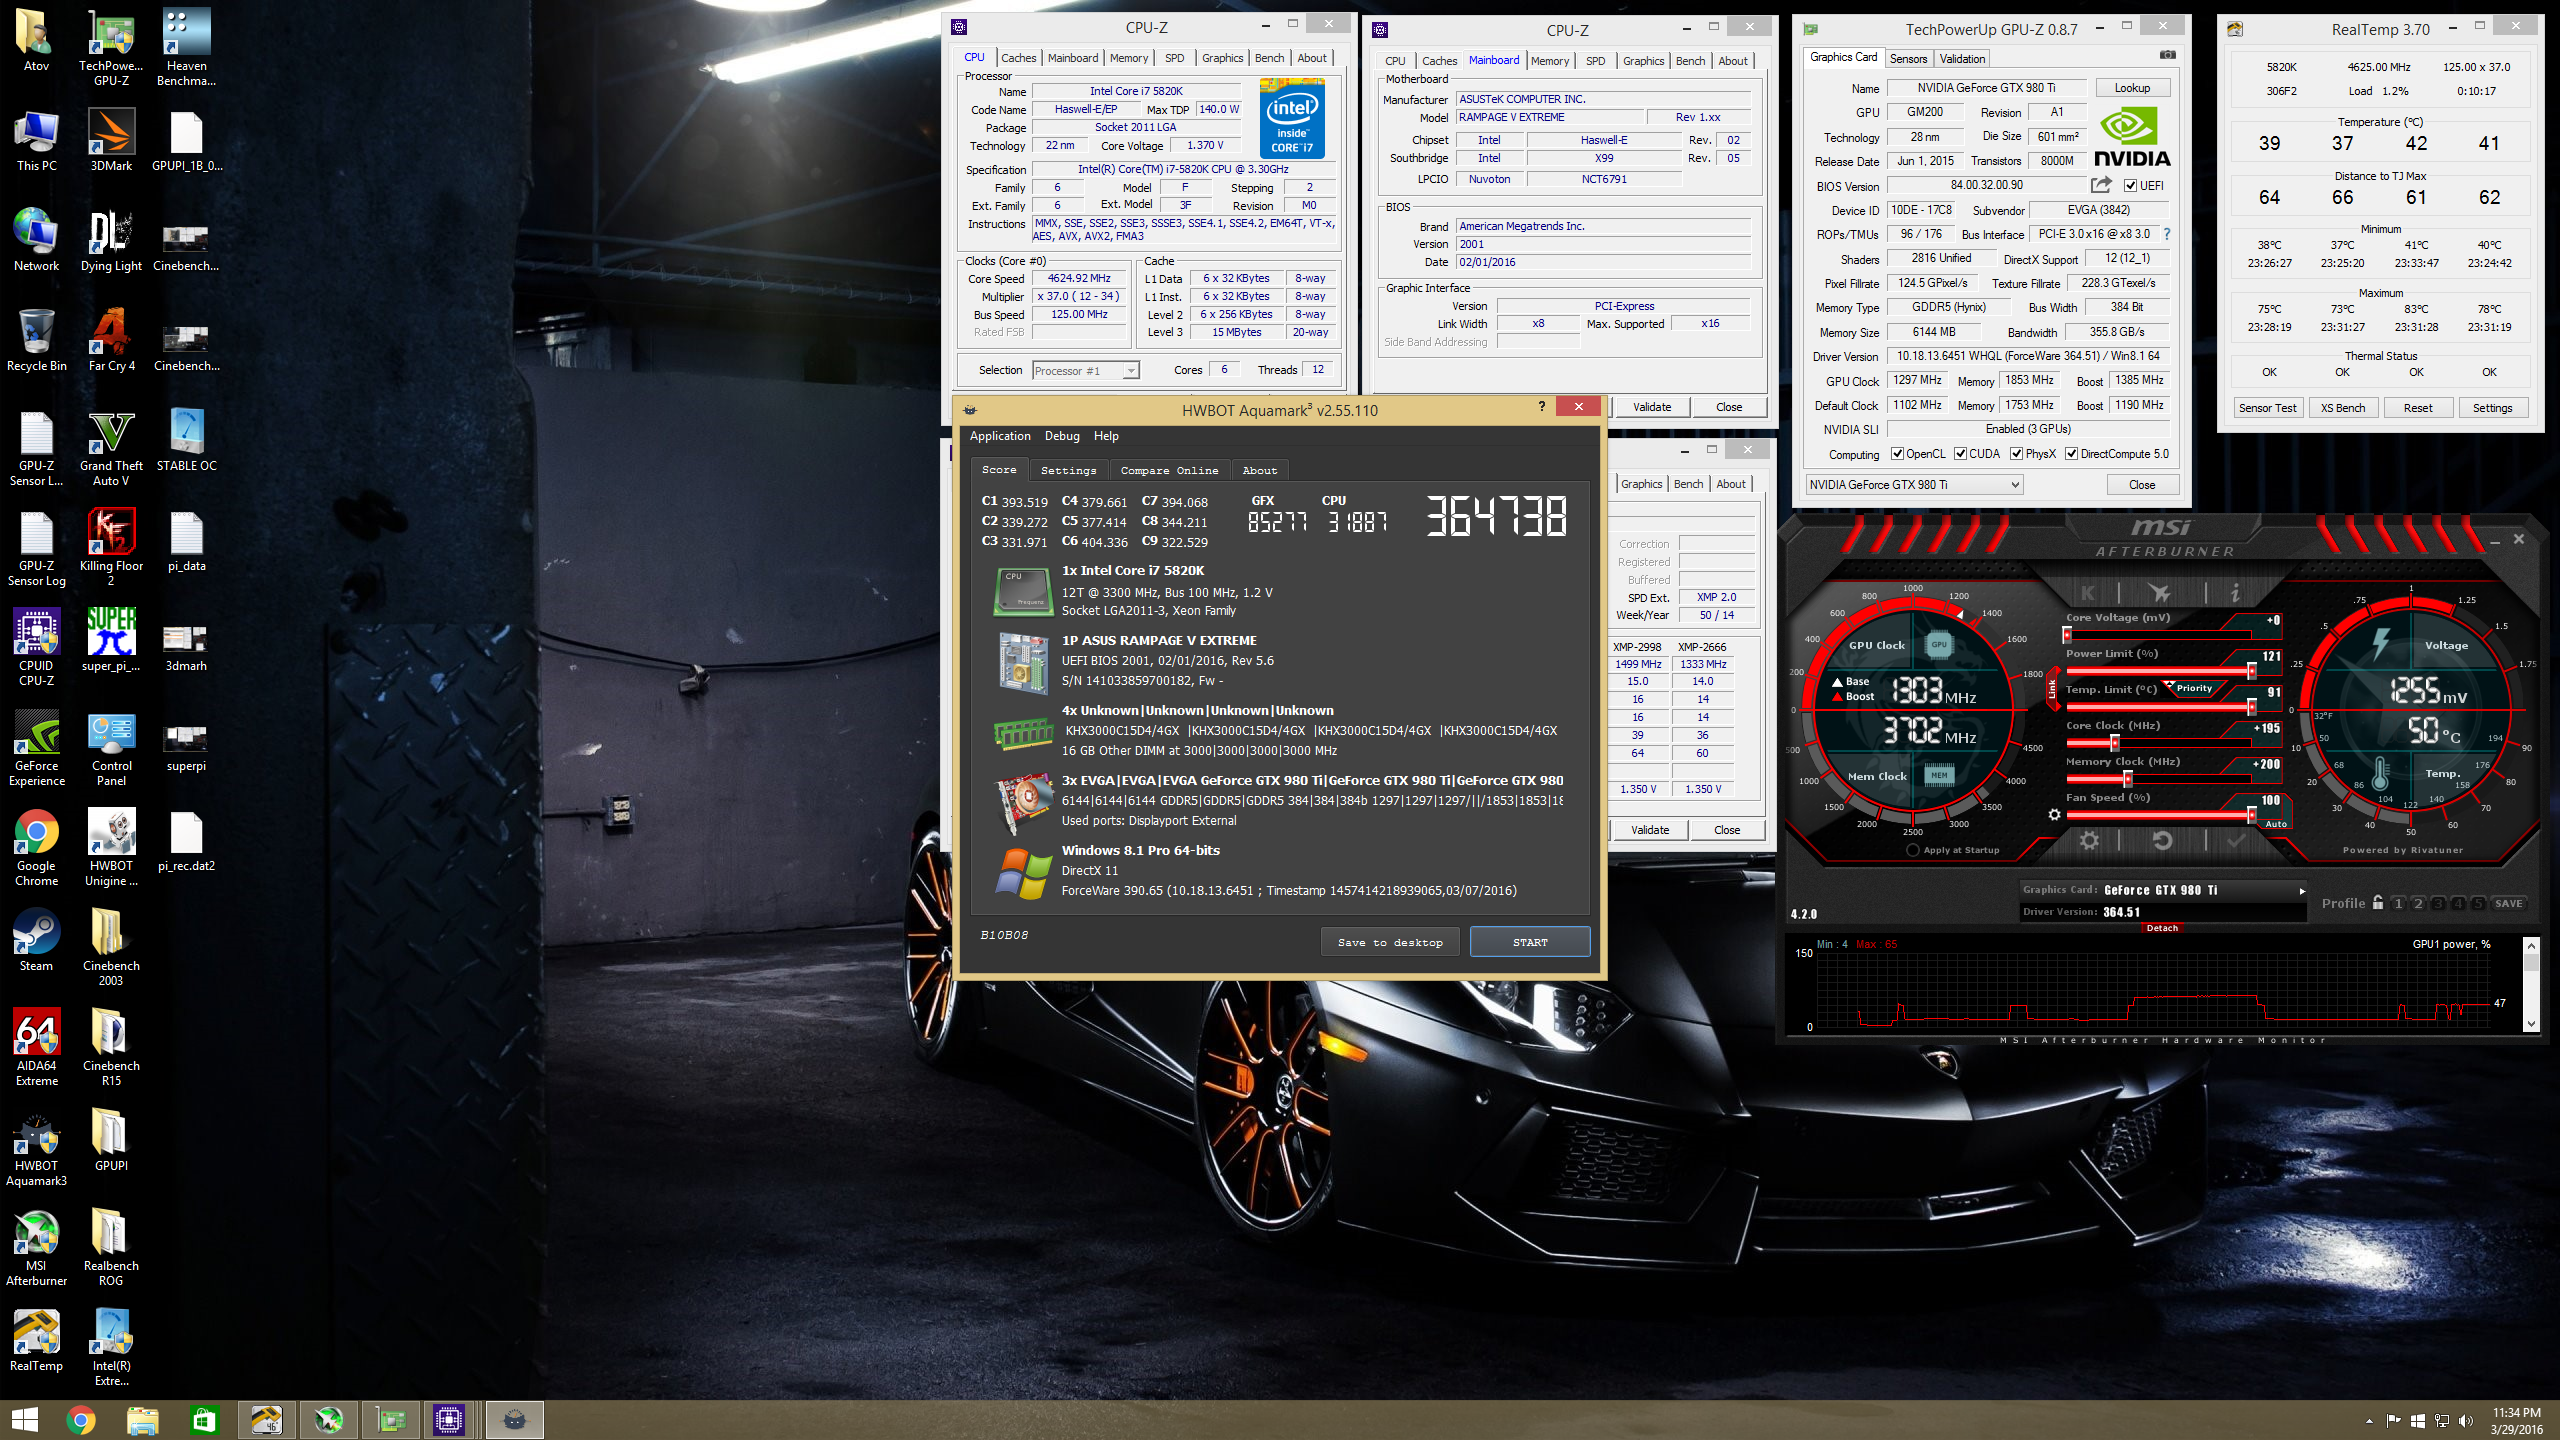Open Afterburner Kombustor K icon
The image size is (2560, 1440).
click(x=2087, y=592)
